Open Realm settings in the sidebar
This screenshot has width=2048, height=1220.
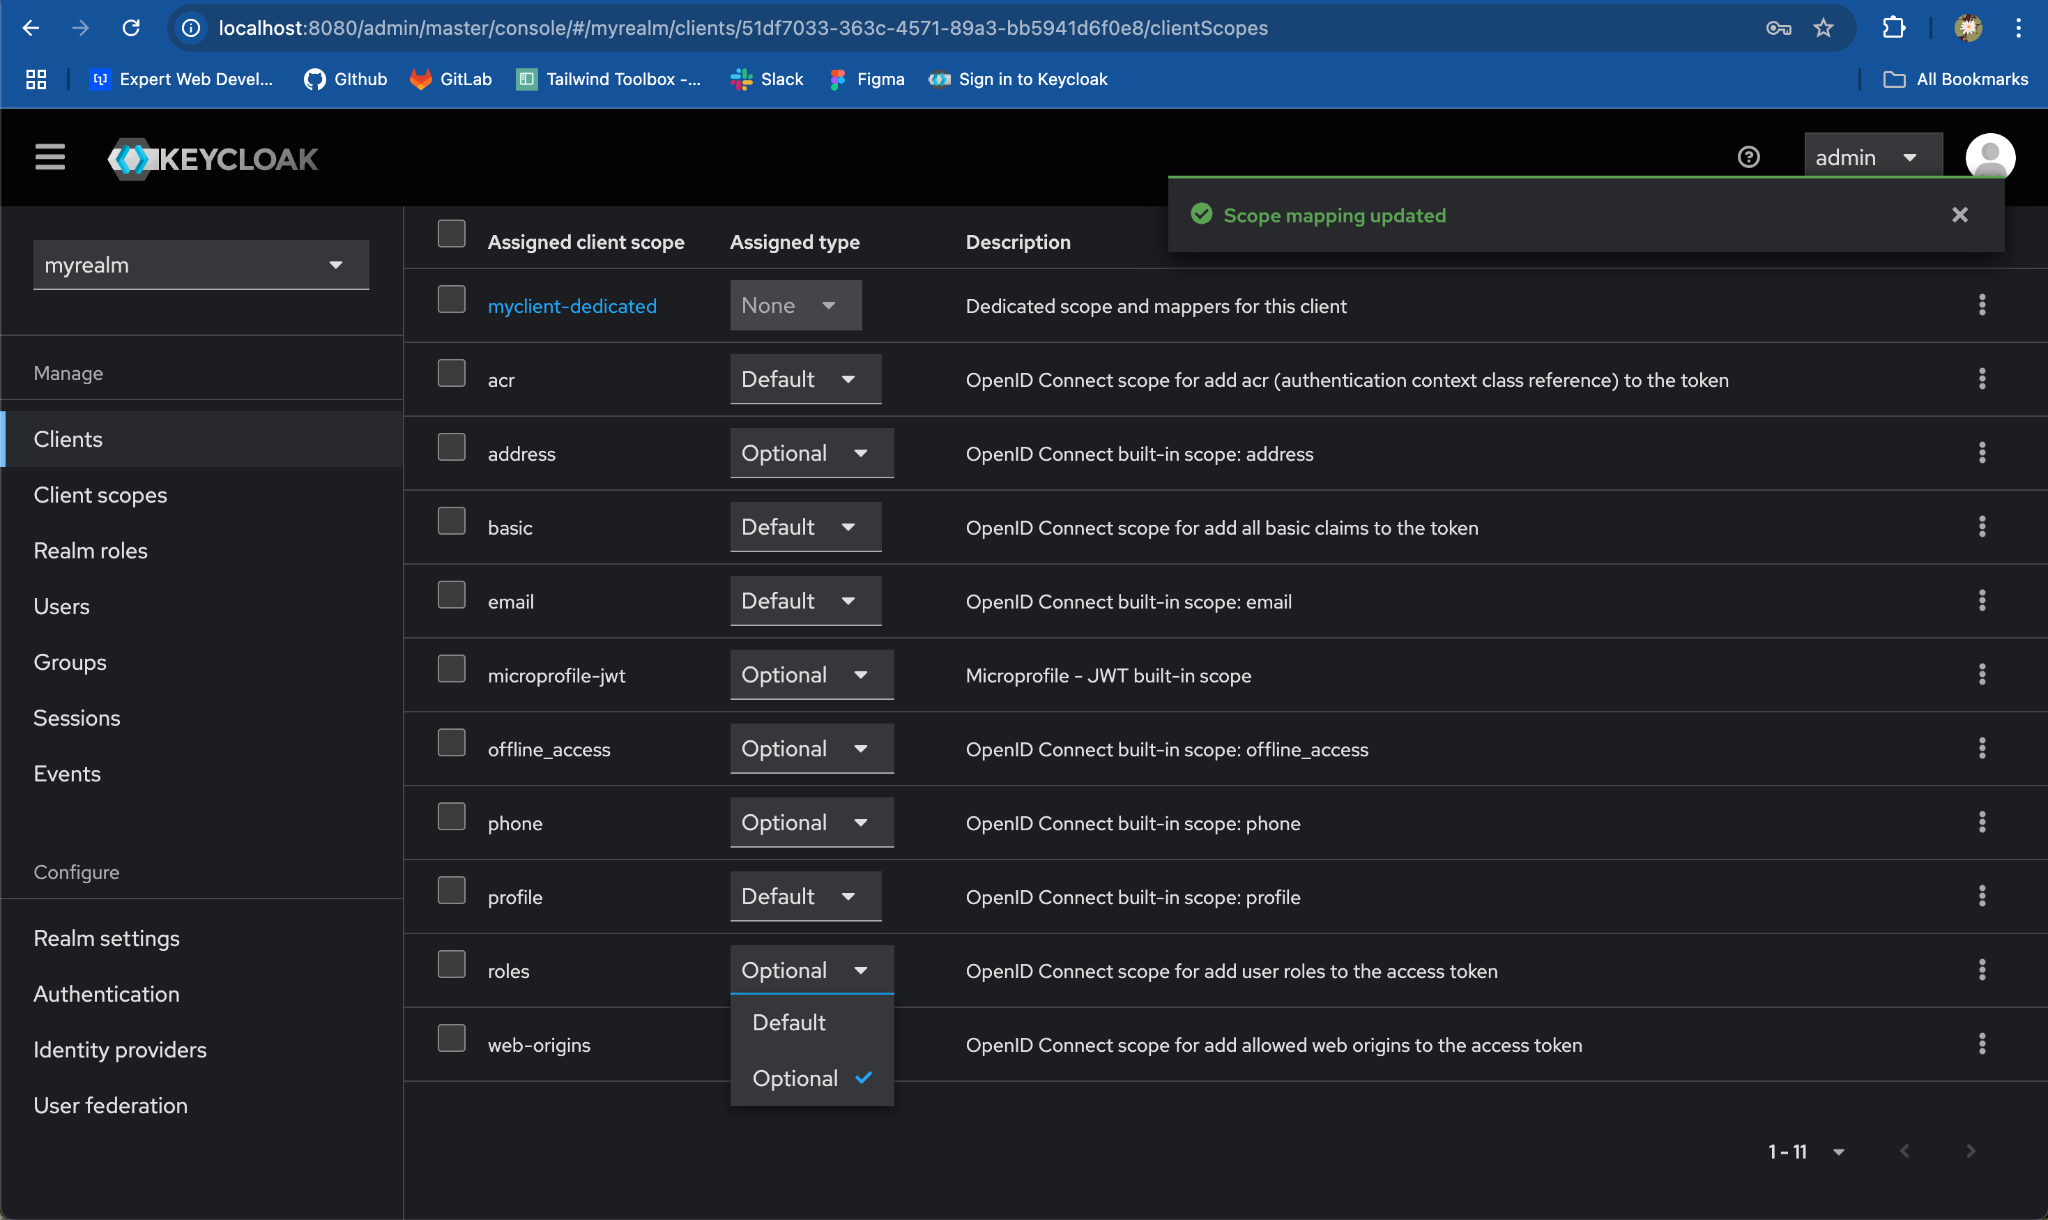pos(106,938)
